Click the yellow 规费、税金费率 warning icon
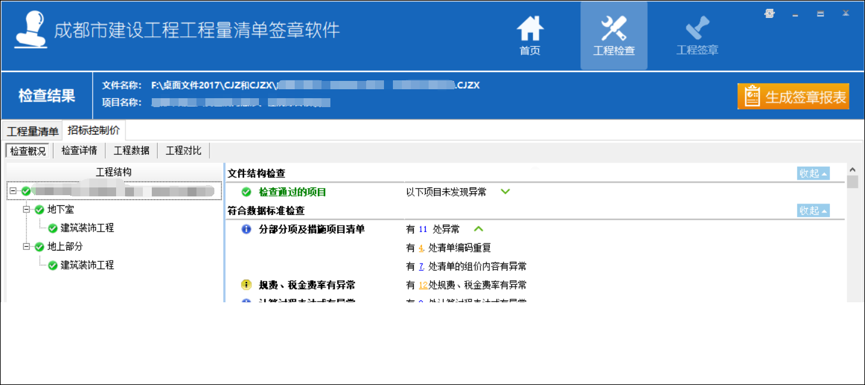This screenshot has width=865, height=385. coord(246,285)
